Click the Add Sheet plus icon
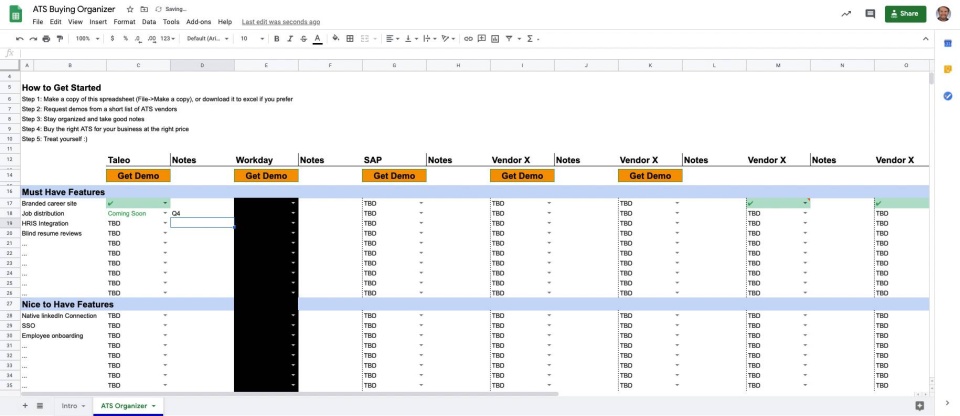 [25, 406]
